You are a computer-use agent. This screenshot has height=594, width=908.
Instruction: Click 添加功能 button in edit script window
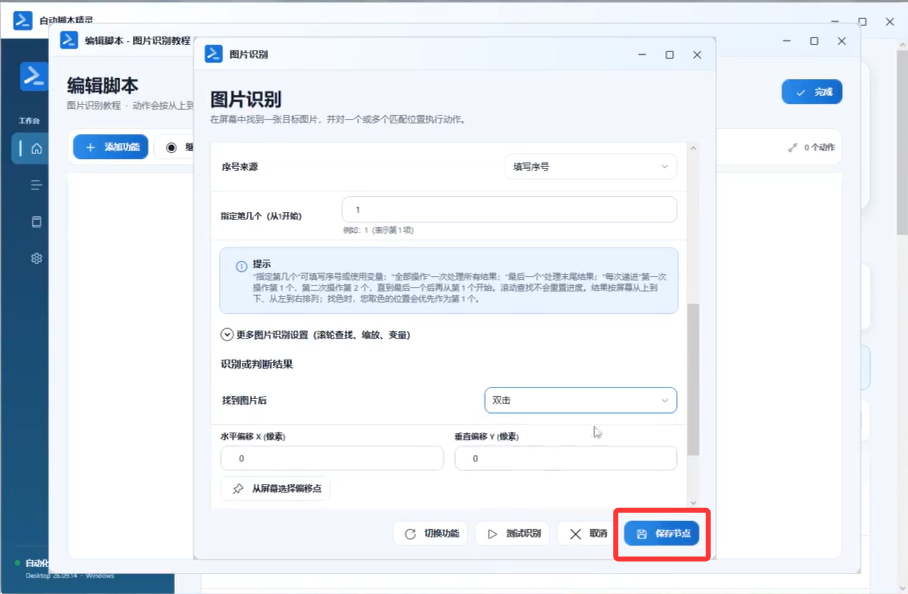[x=111, y=147]
